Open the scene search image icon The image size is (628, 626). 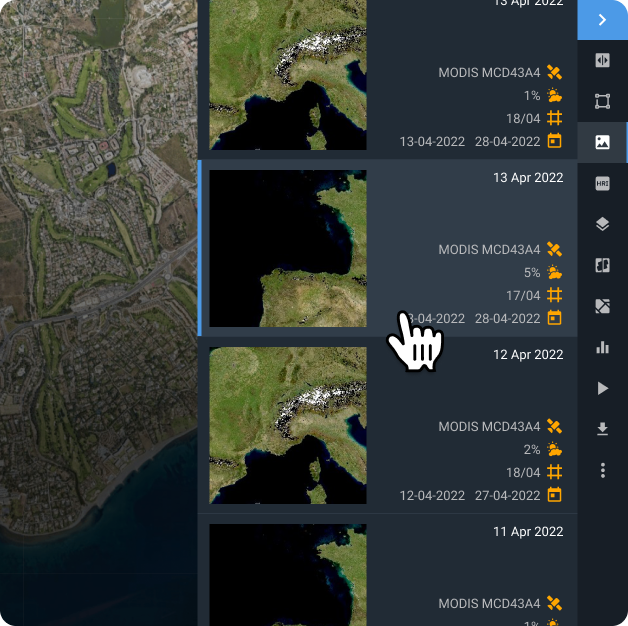pyautogui.click(x=602, y=142)
